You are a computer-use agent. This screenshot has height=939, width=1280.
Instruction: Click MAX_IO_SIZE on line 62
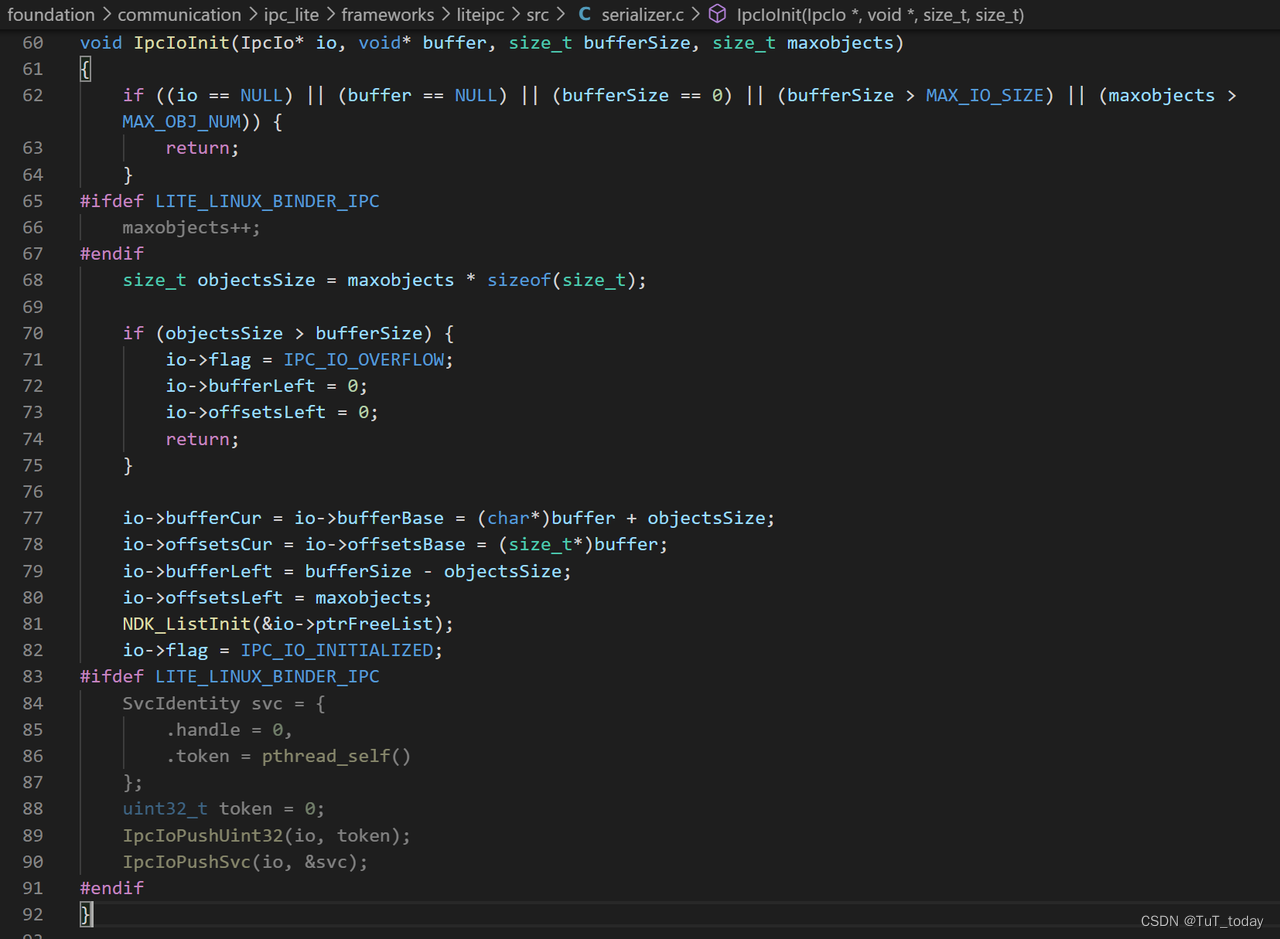point(985,95)
